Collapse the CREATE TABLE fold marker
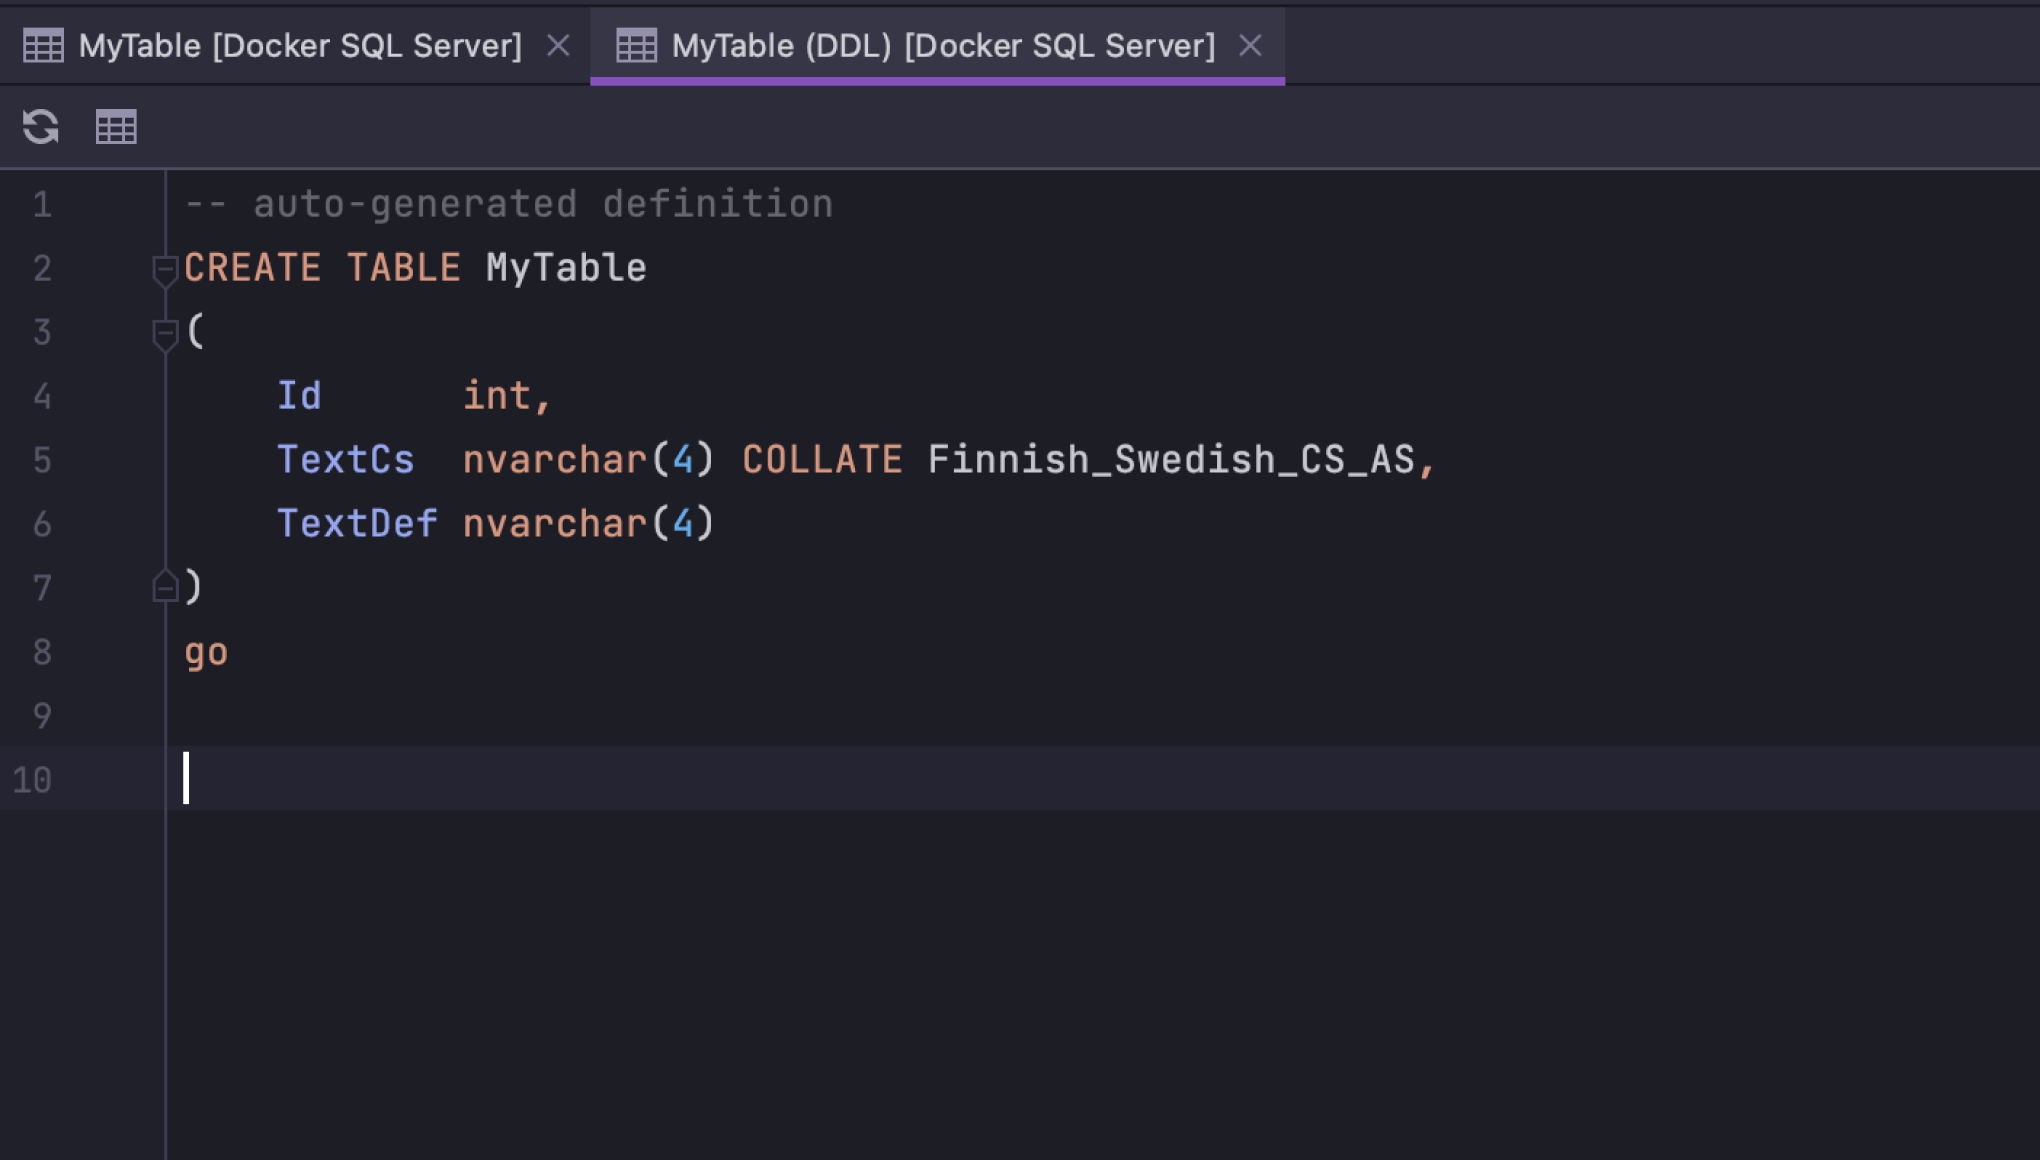Image resolution: width=2040 pixels, height=1160 pixels. coord(165,269)
